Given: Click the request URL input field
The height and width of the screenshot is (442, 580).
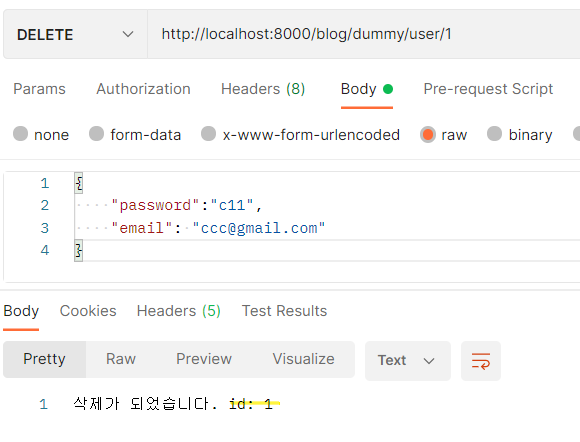Looking at the screenshot, I should coord(364,34).
